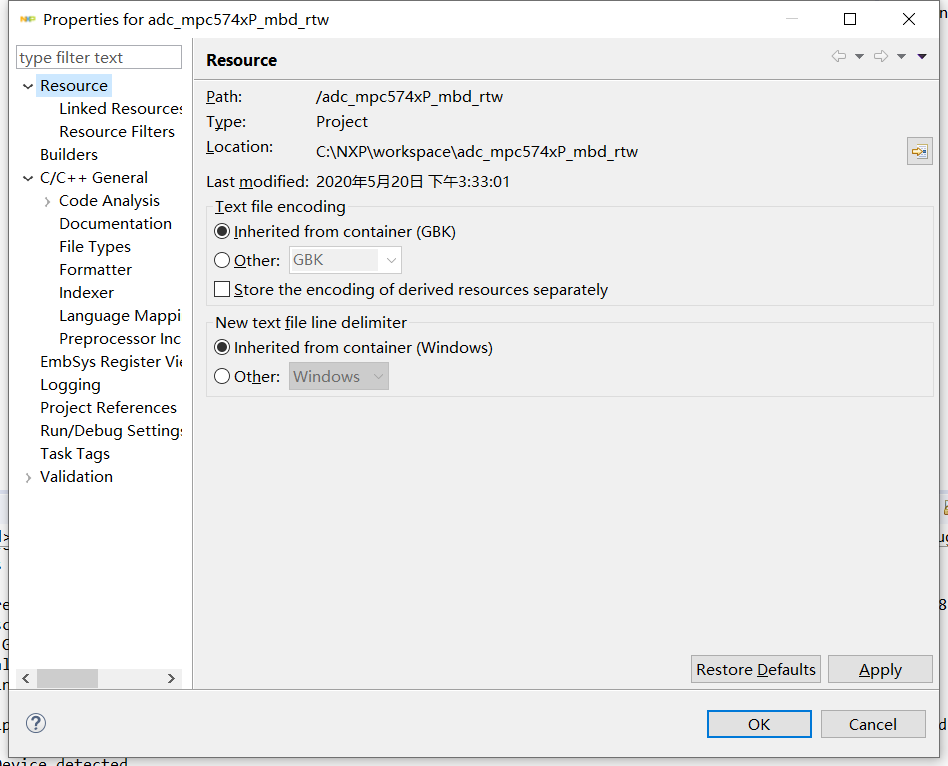Open Linked Resources page
The width and height of the screenshot is (948, 766).
coord(120,109)
